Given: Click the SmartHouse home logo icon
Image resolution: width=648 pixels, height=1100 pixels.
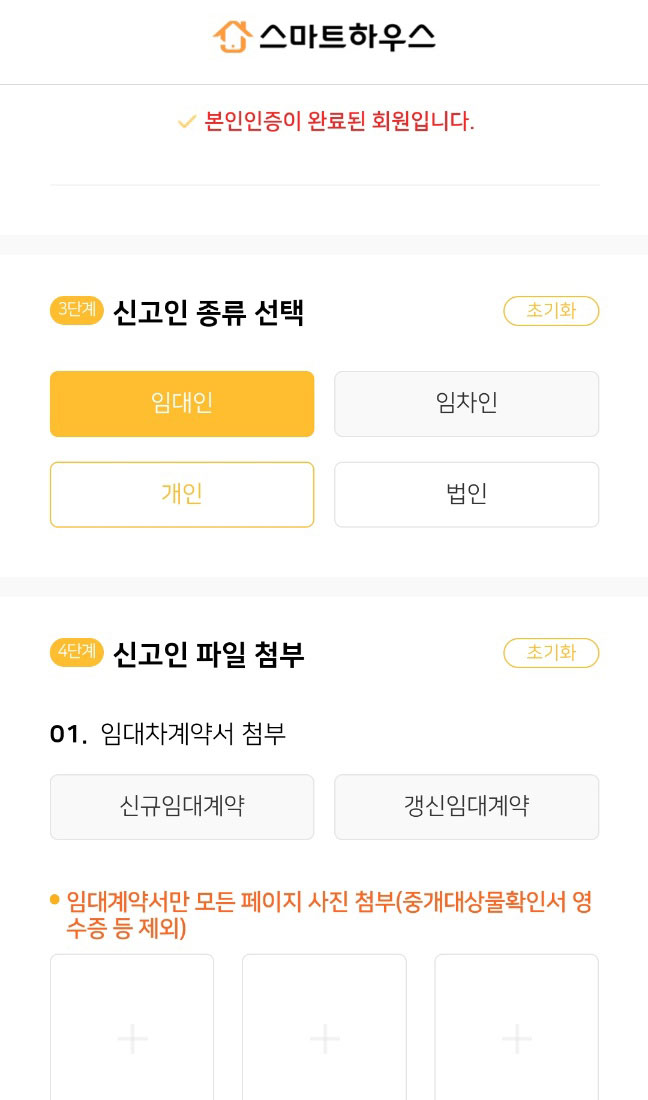Looking at the screenshot, I should pos(232,37).
